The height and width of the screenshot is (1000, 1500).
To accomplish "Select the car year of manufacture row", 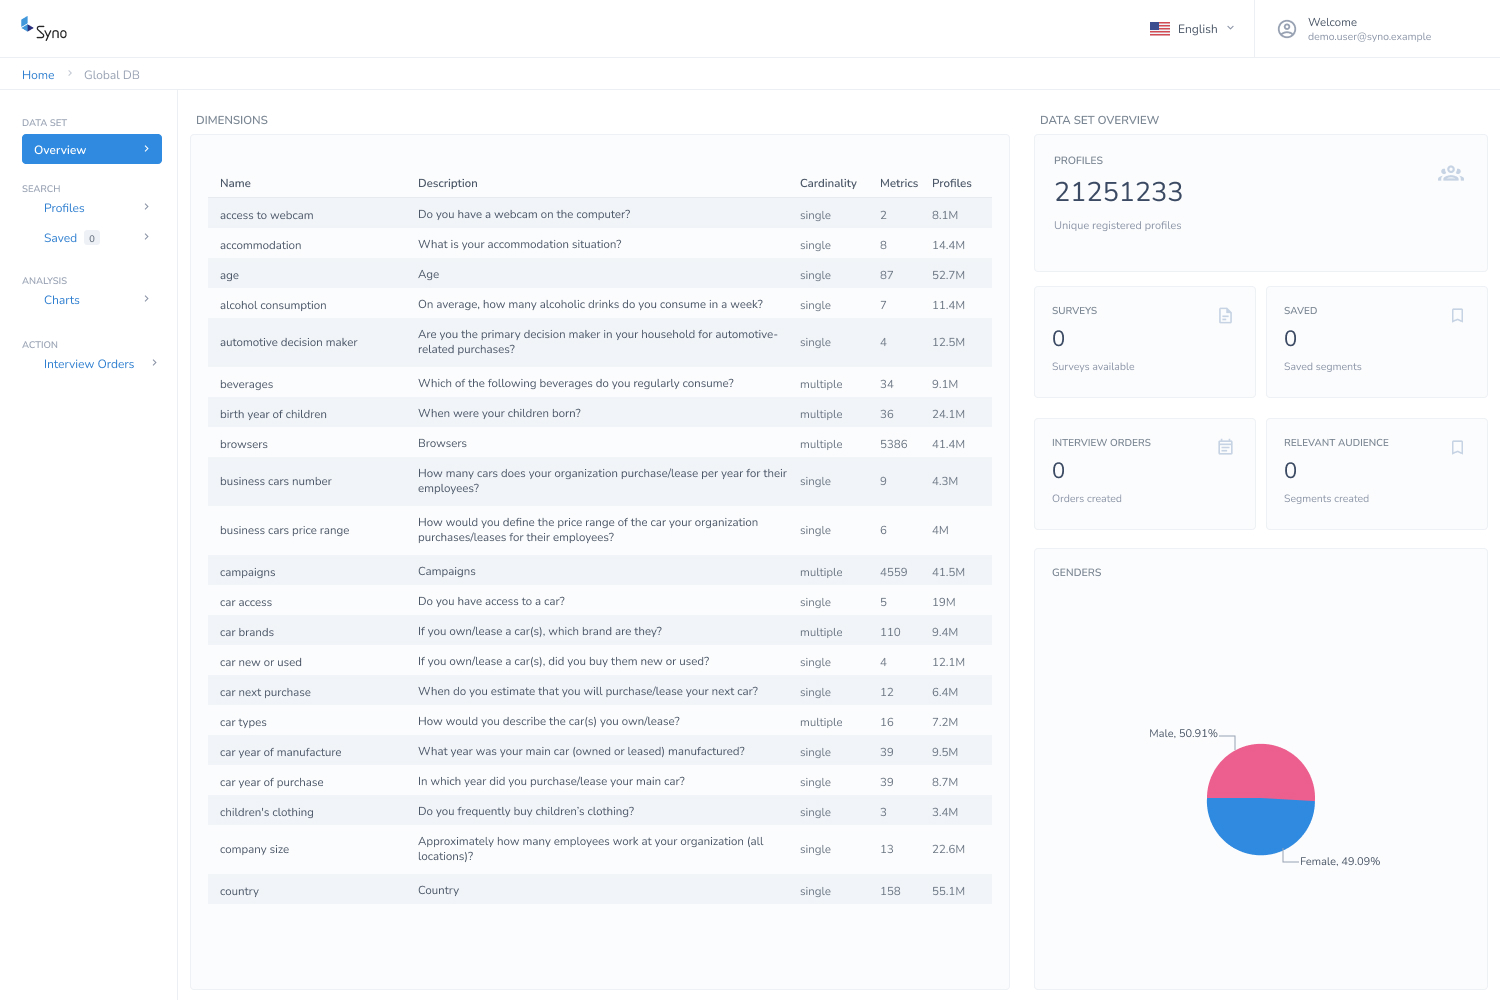I will [281, 752].
